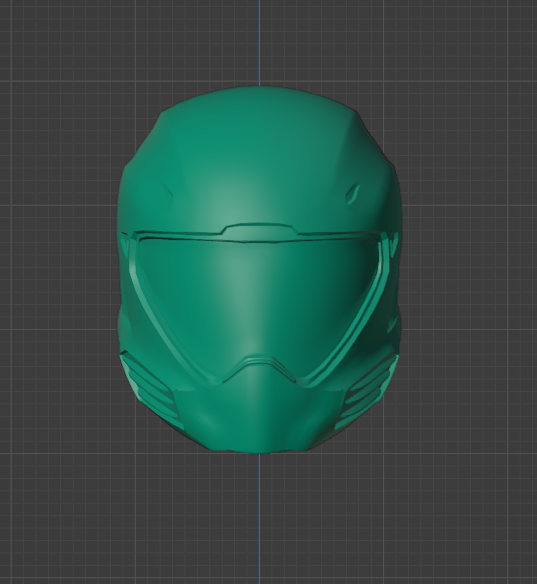Select the green helmet model
This screenshot has height=584, width=537.
pos(259,270)
